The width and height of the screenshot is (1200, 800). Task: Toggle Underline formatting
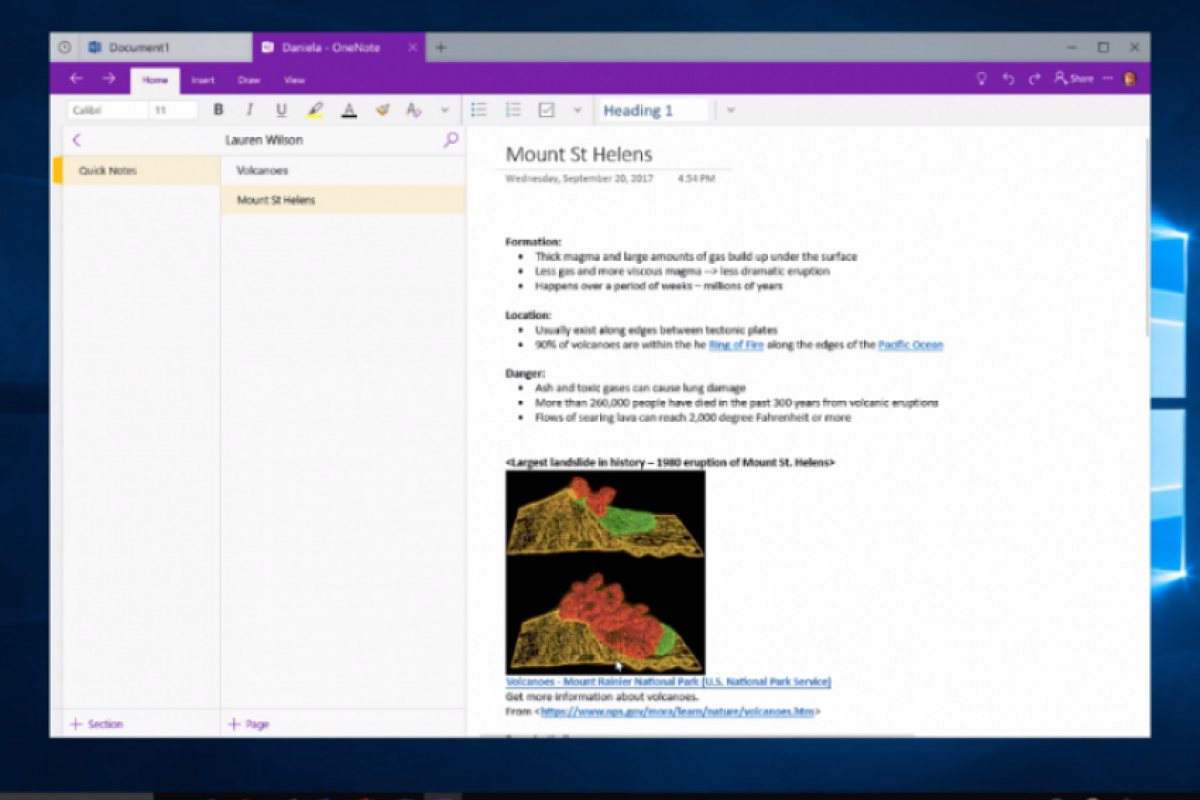(281, 110)
